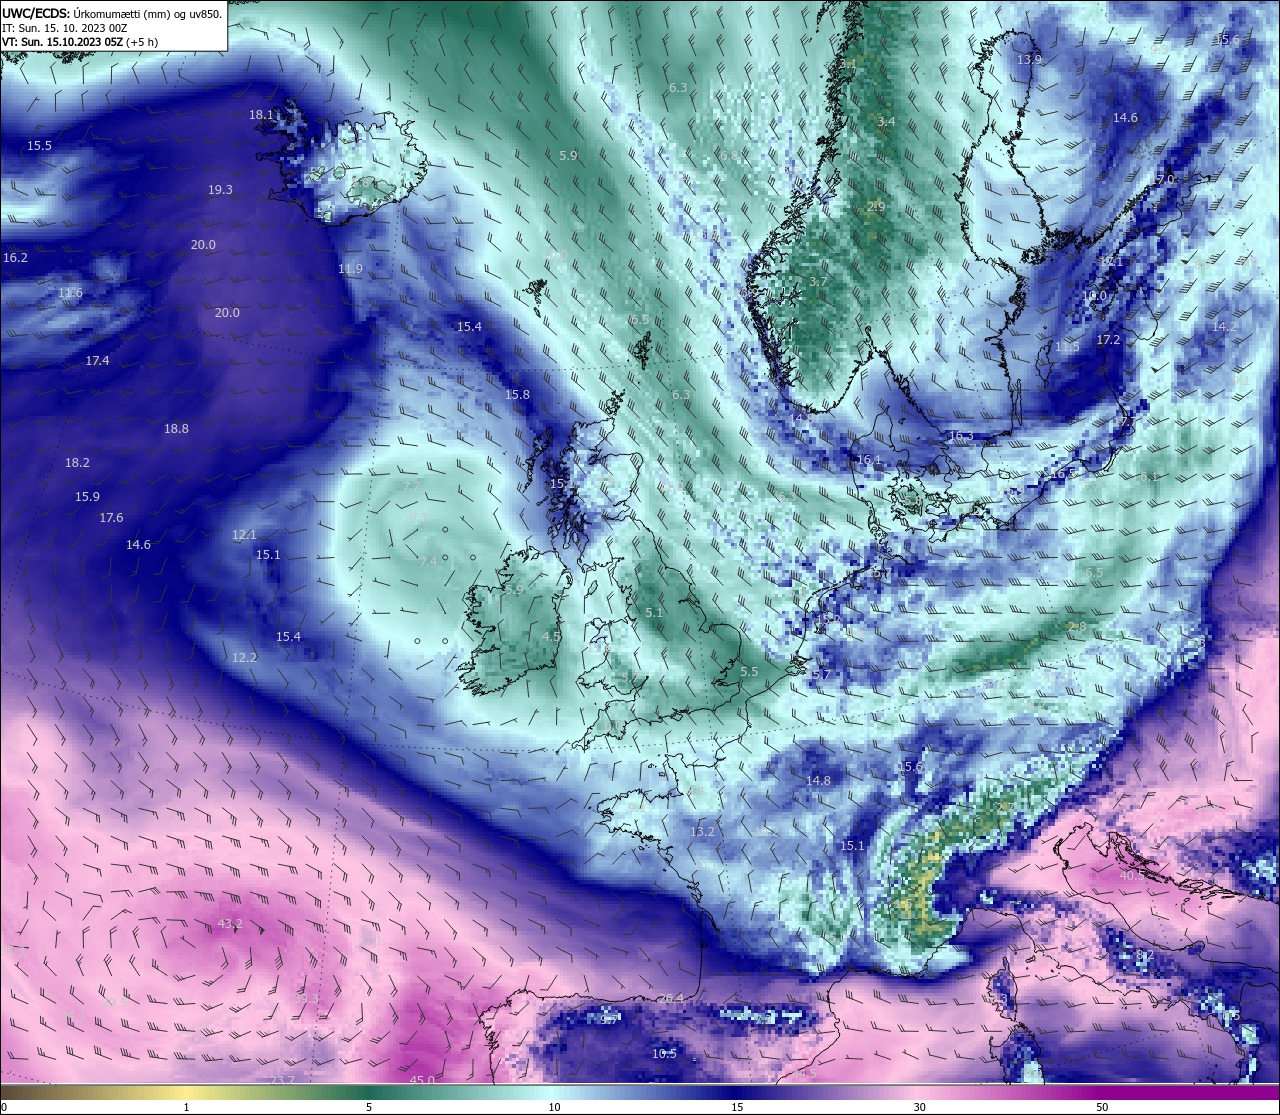1280x1115 pixels.
Task: Click the 12.2 value label
Action: [x=244, y=658]
